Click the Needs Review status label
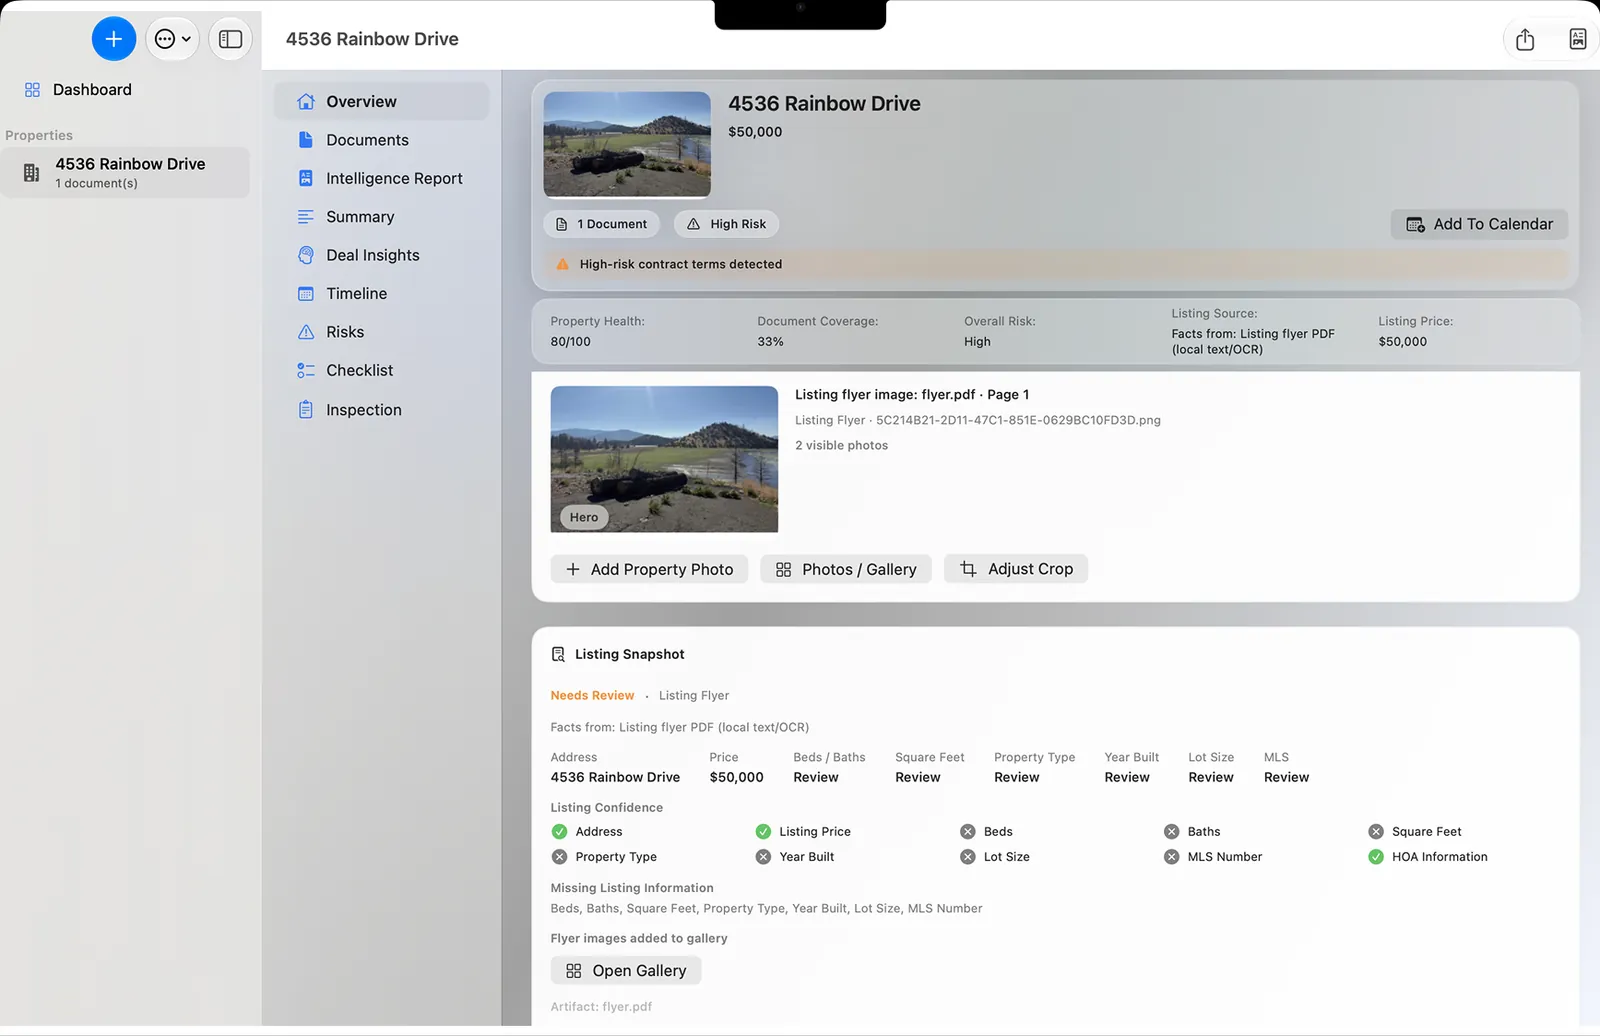 point(592,696)
